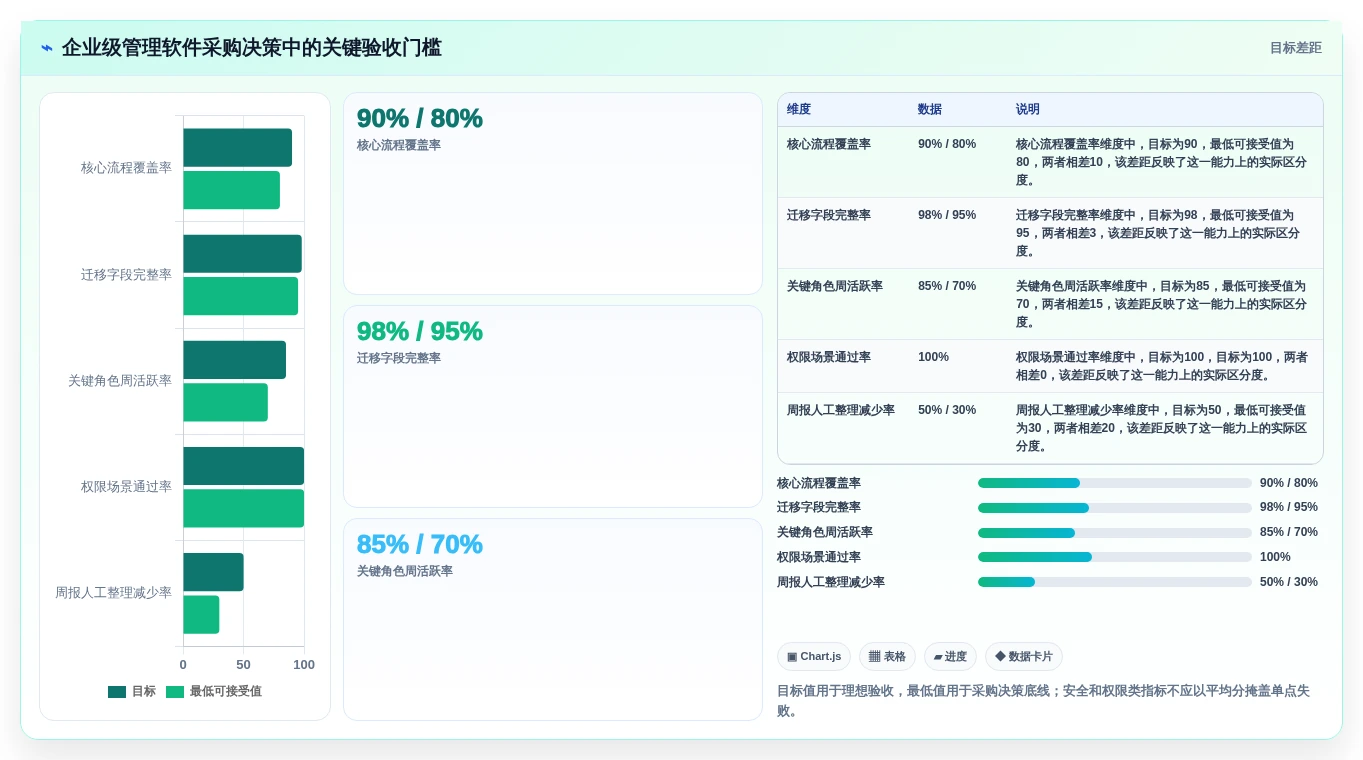Click the 迁移字段完整率 progress bar
This screenshot has width=1363, height=760.
(1115, 508)
